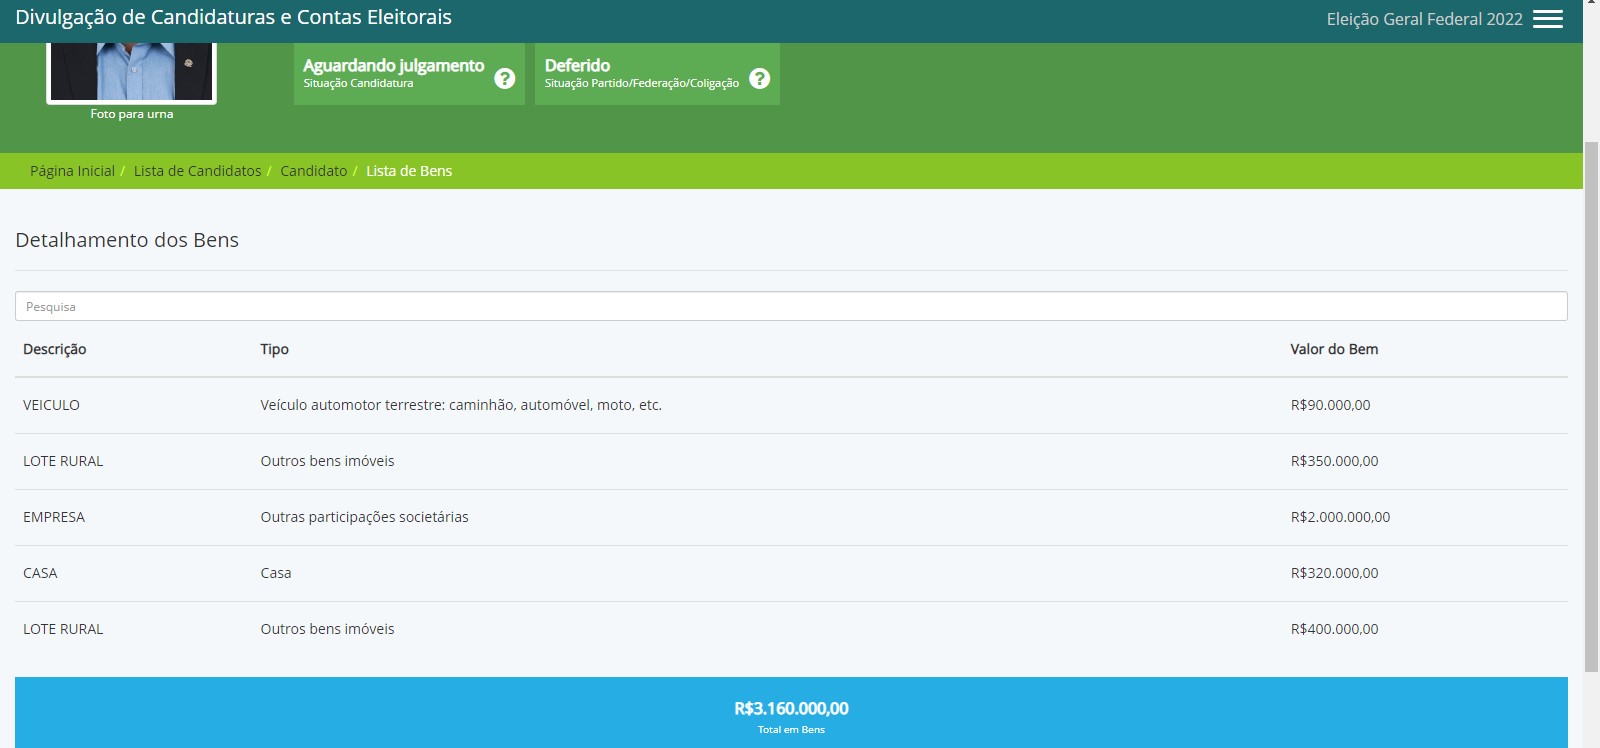Click the Descrição column header
1600x748 pixels.
tap(55, 349)
